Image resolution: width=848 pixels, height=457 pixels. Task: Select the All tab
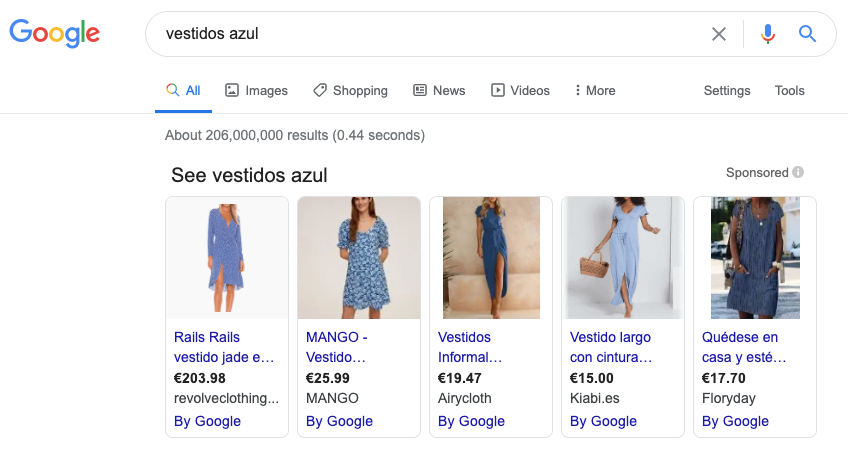click(x=183, y=90)
